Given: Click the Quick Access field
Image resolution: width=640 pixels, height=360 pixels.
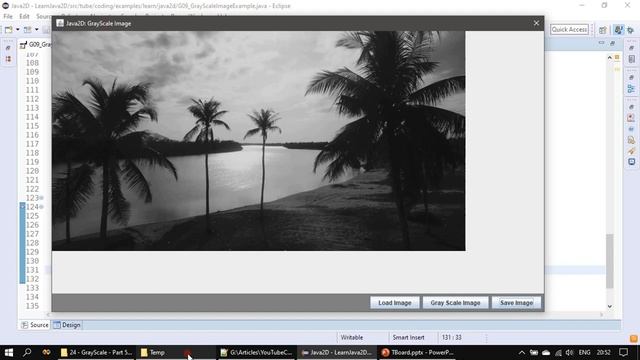Looking at the screenshot, I should 569,29.
